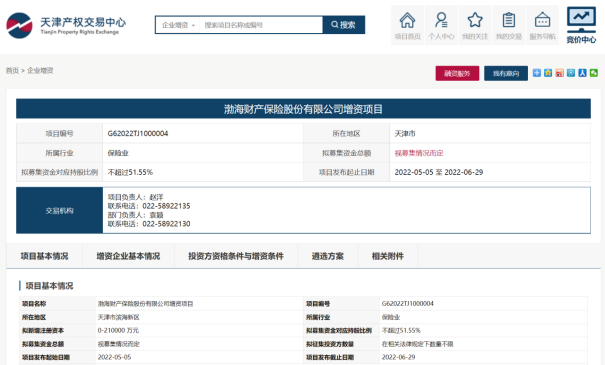This screenshot has width=605, height=365.
Task: Go to 个人中心 personal center icon
Action: point(441,25)
